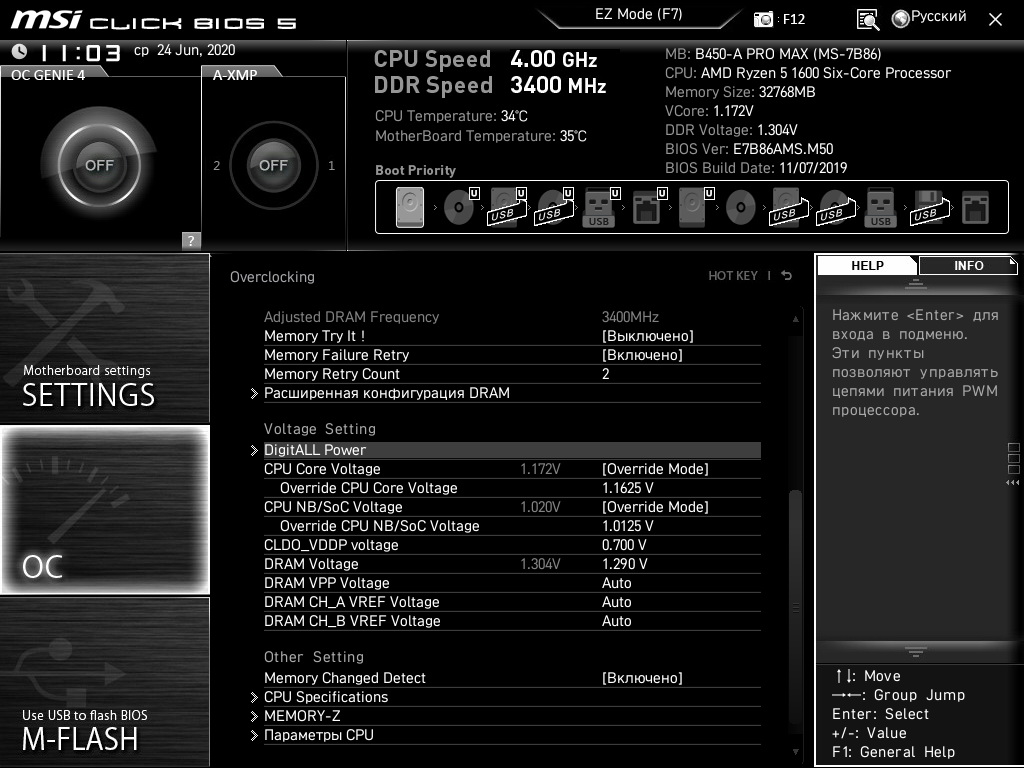This screenshot has height=768, width=1024.
Task: Pick the legacy CD/DVD boot icon without UEFI badge
Action: pyautogui.click(x=741, y=208)
